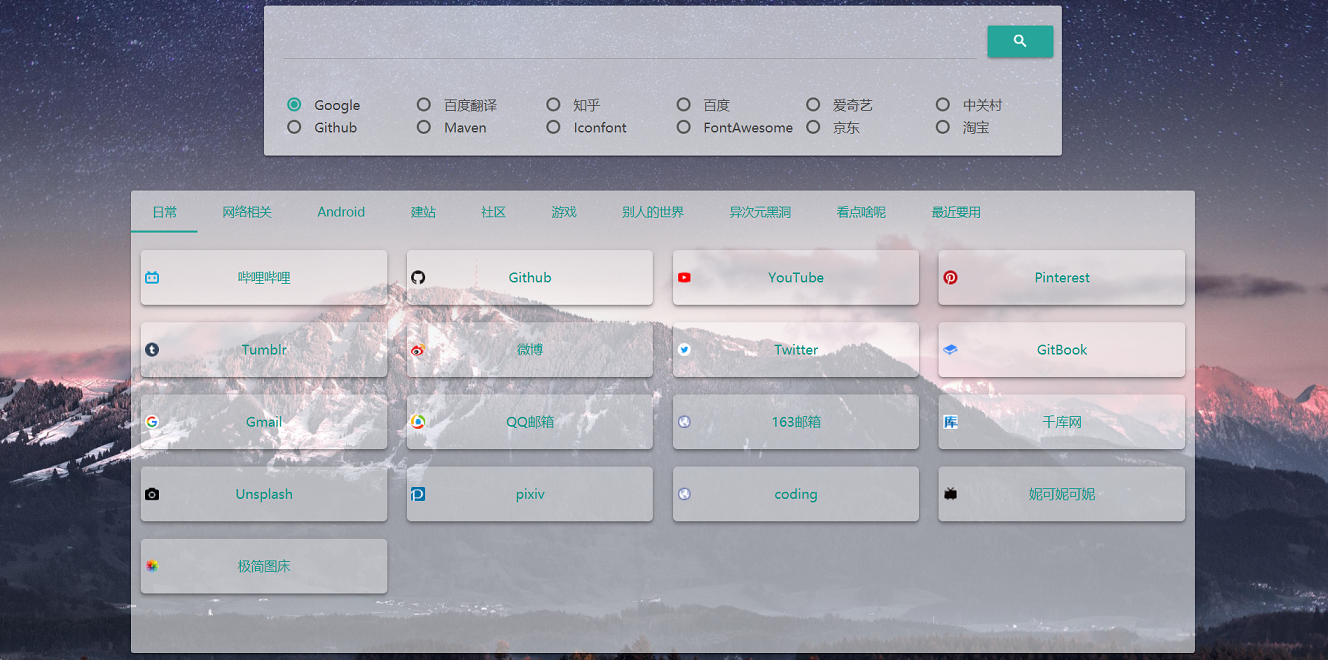Open the 极简图床 link

[x=264, y=565]
